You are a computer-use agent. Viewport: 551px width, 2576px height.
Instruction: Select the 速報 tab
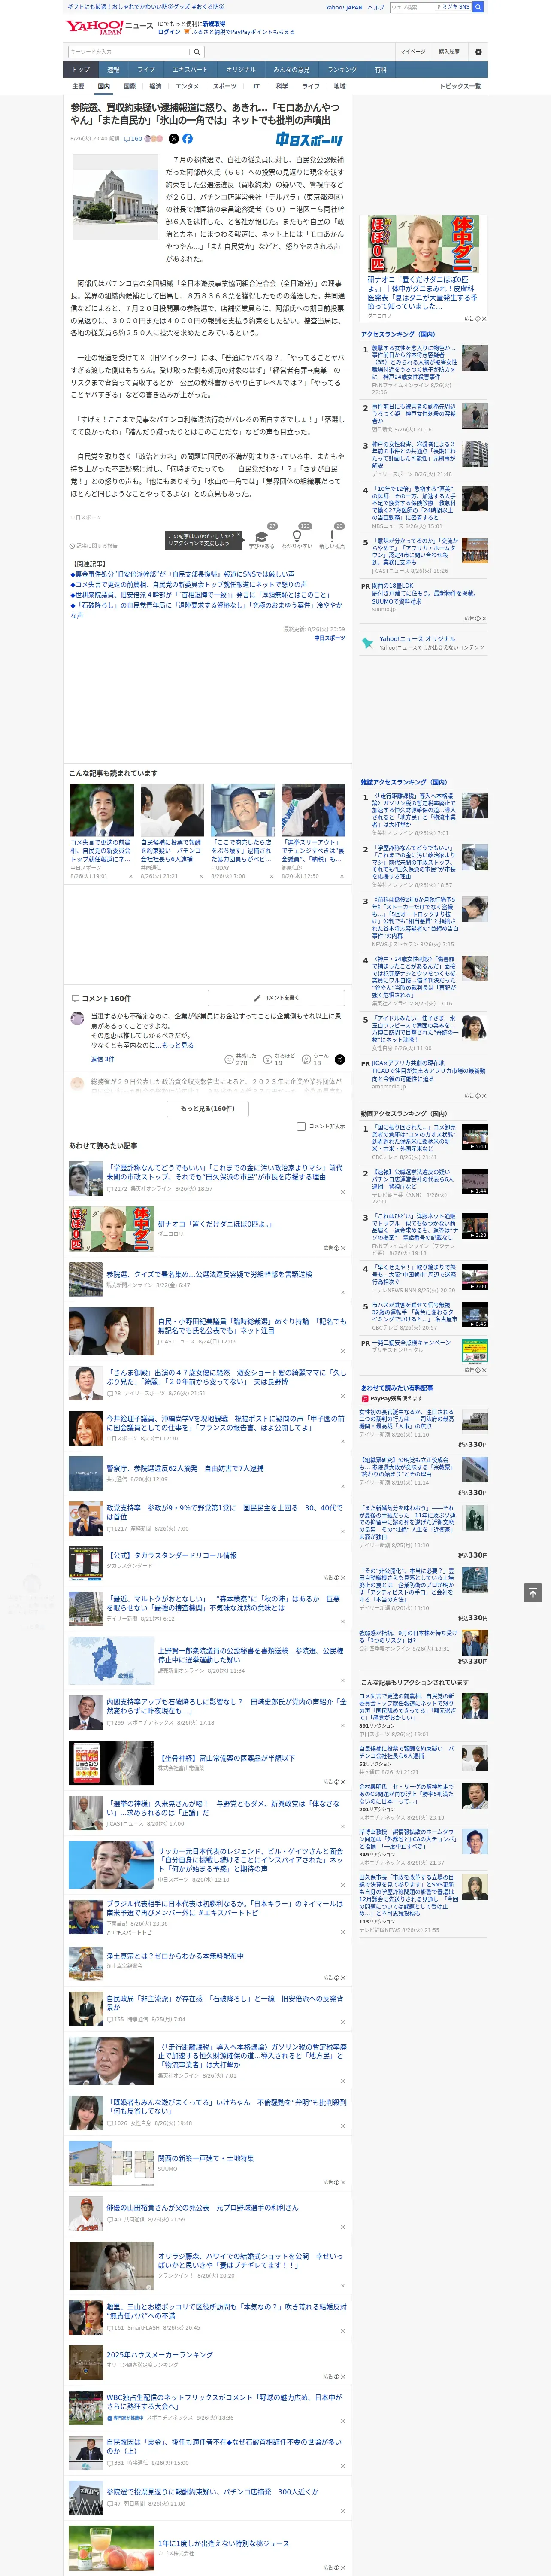pos(113,70)
